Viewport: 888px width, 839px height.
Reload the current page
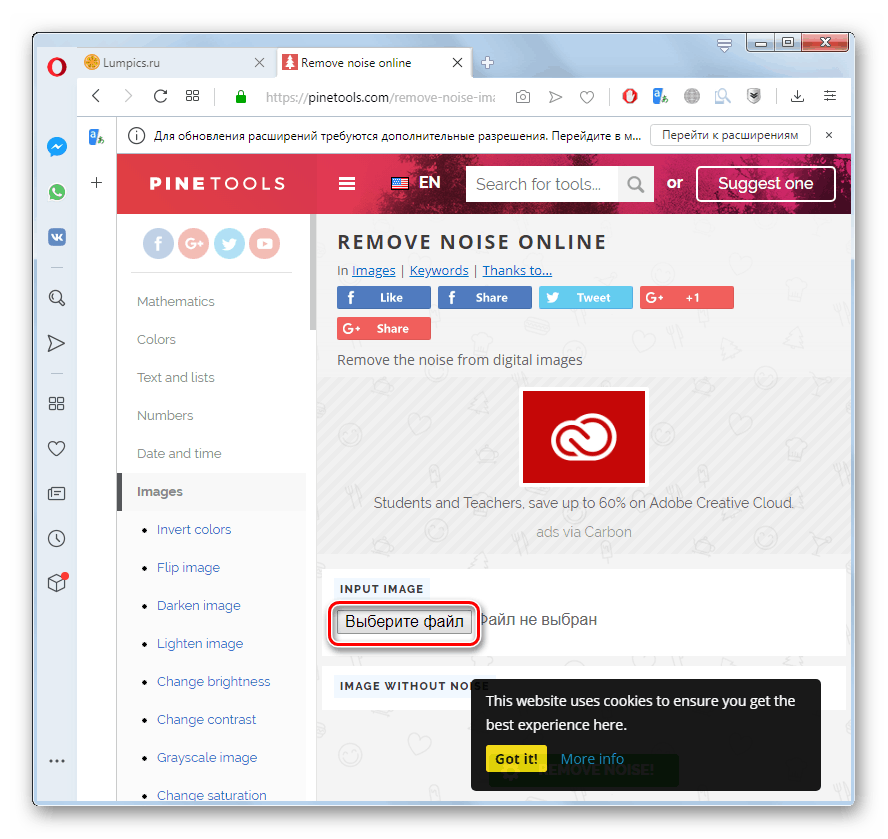(160, 96)
